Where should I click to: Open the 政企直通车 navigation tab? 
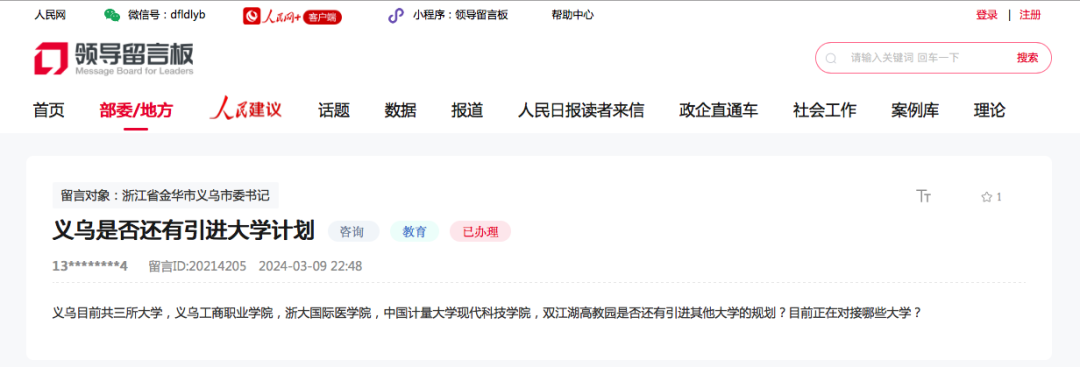[x=718, y=110]
